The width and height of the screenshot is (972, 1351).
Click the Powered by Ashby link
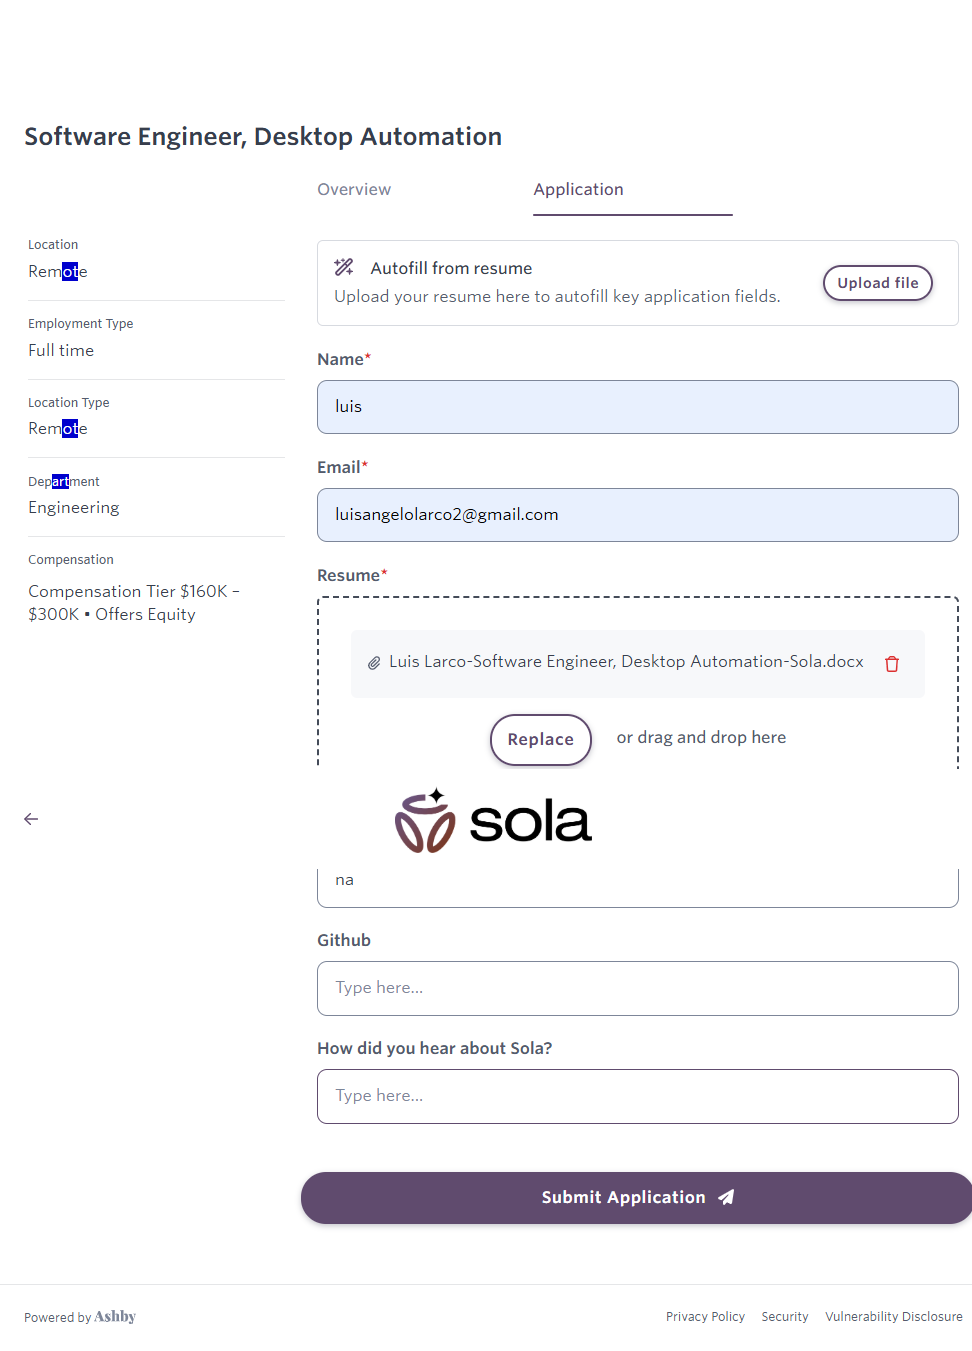tap(80, 1317)
